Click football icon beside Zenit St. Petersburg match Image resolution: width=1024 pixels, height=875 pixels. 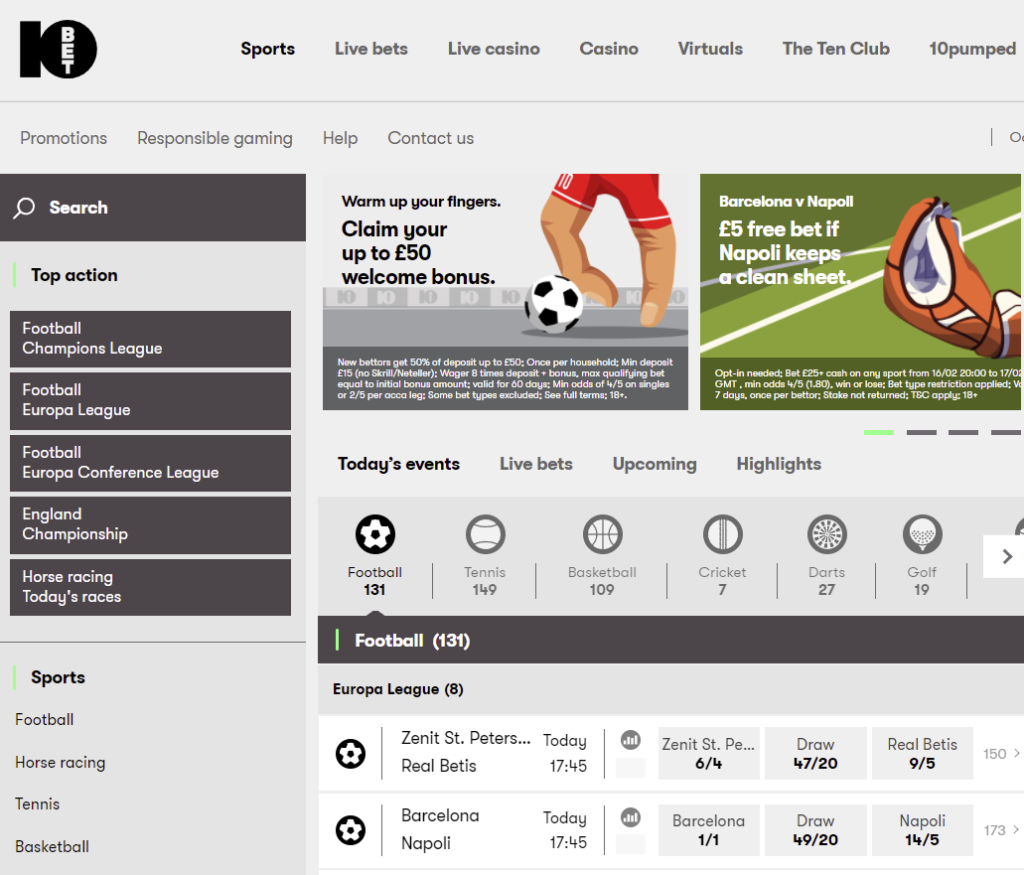click(x=351, y=754)
